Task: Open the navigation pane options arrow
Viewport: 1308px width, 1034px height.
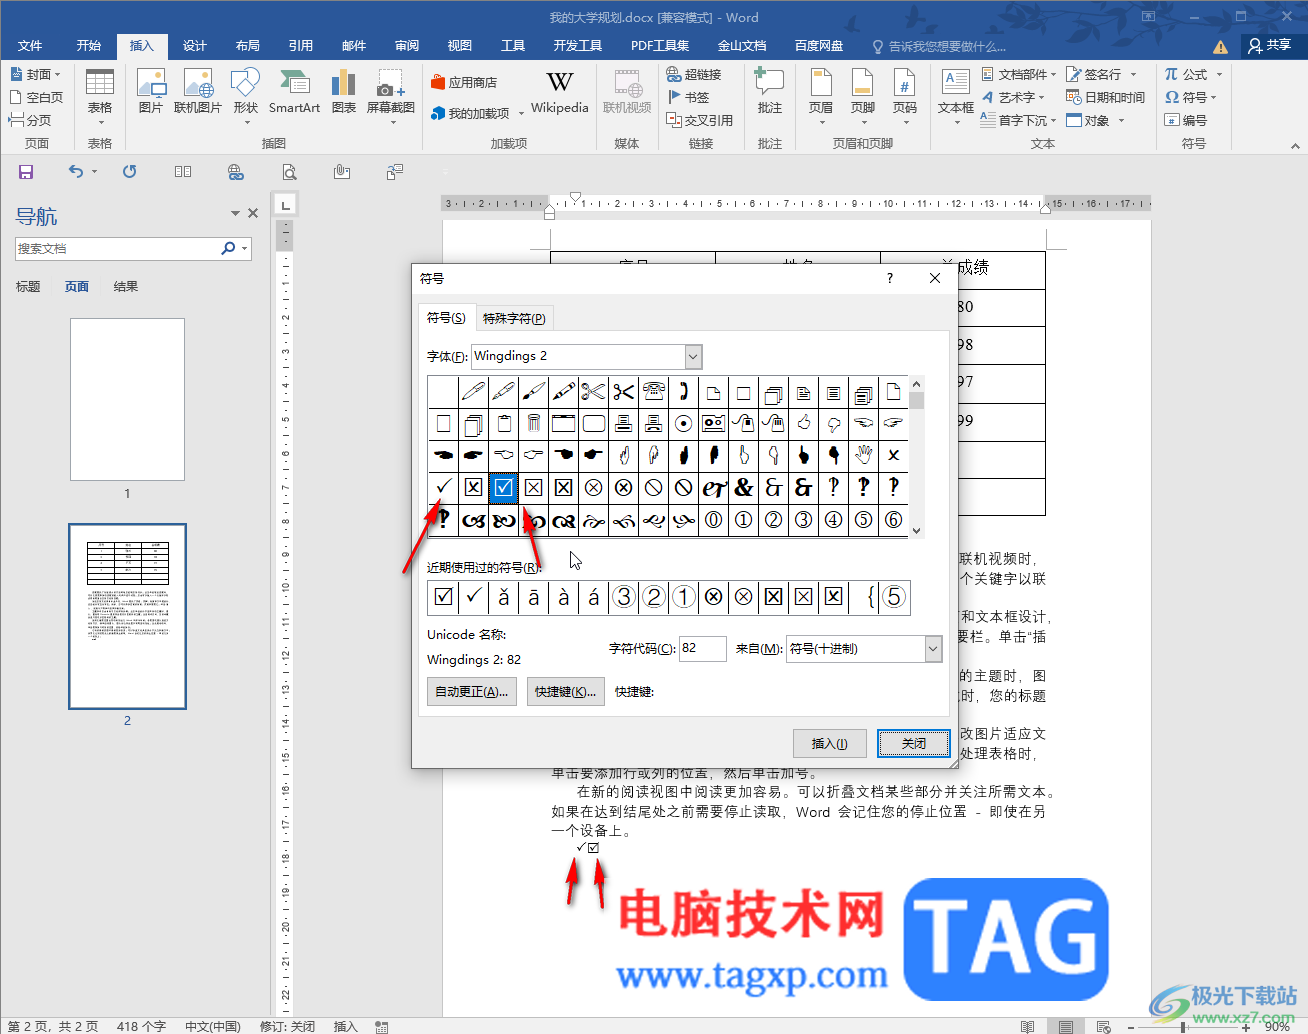Action: [x=235, y=213]
